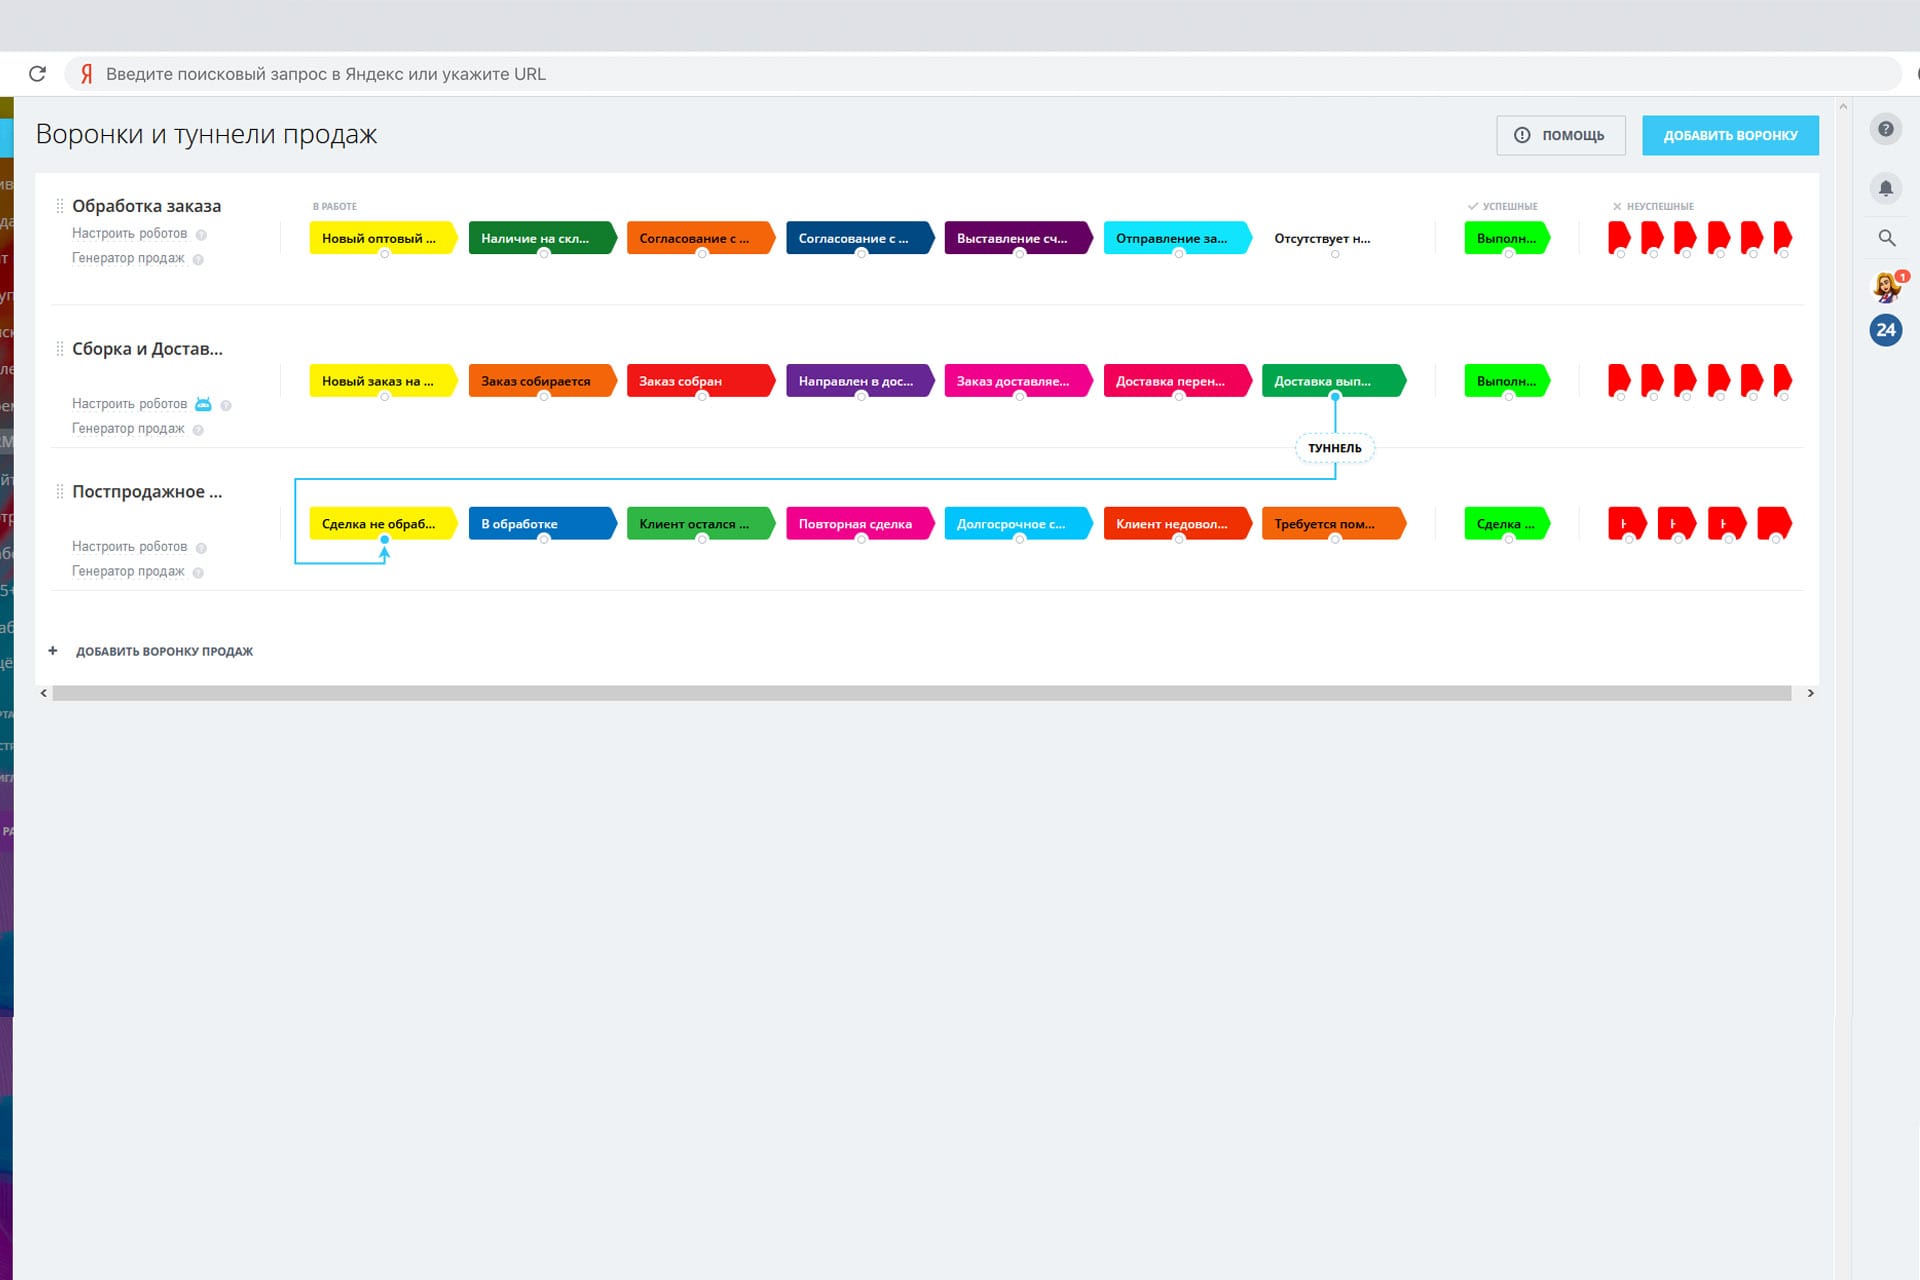
Task: Open the user avatar with badge
Action: 1886,287
